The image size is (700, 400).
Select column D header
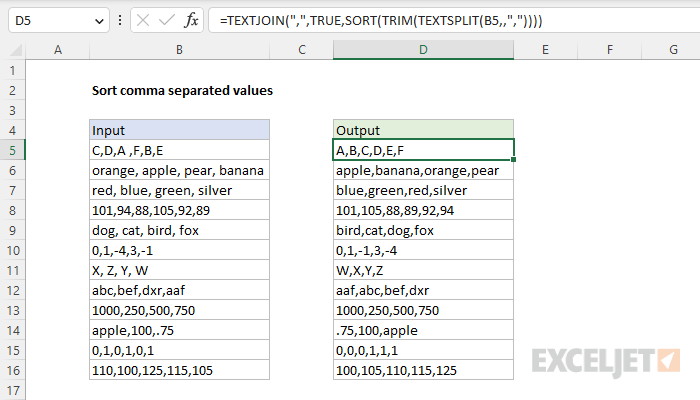(423, 50)
